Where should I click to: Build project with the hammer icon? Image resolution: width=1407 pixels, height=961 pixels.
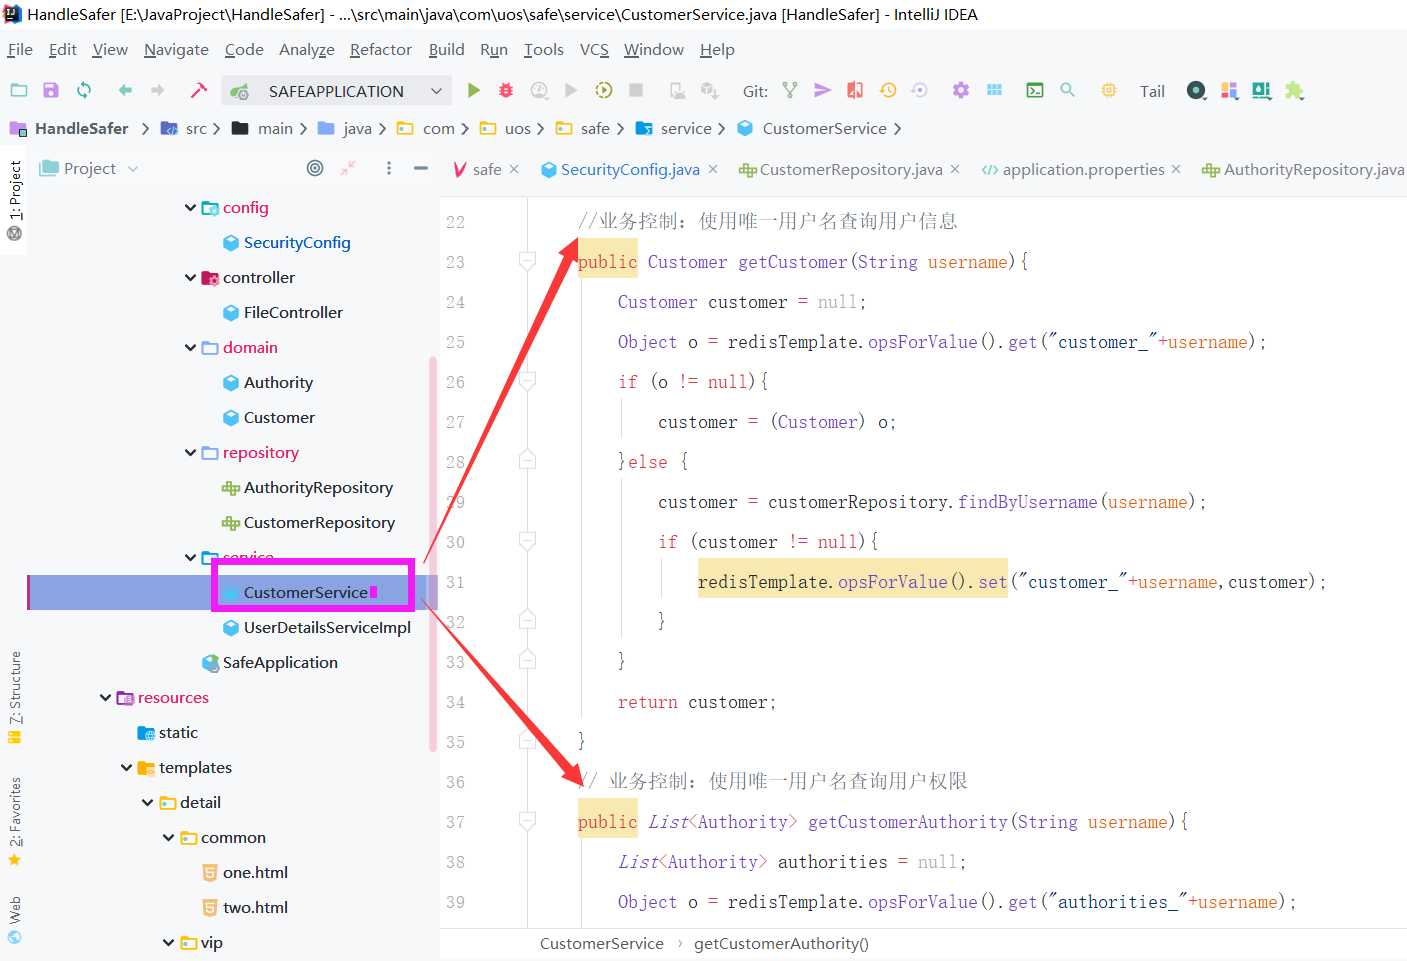pyautogui.click(x=198, y=90)
